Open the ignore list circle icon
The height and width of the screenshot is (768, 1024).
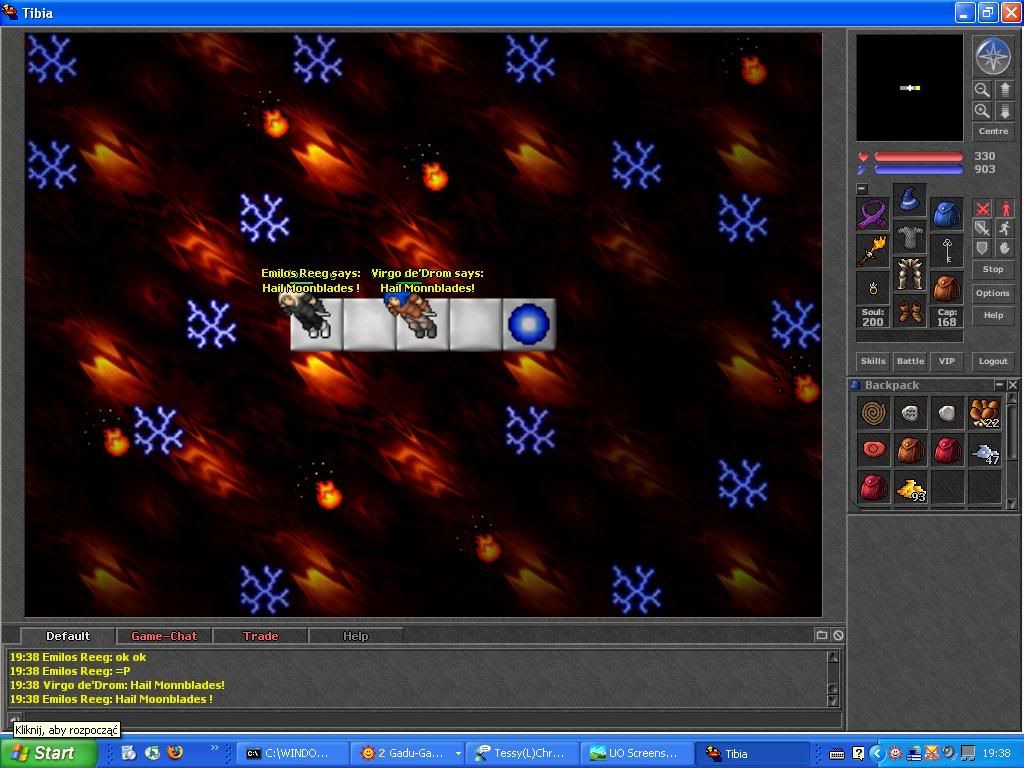tap(838, 635)
